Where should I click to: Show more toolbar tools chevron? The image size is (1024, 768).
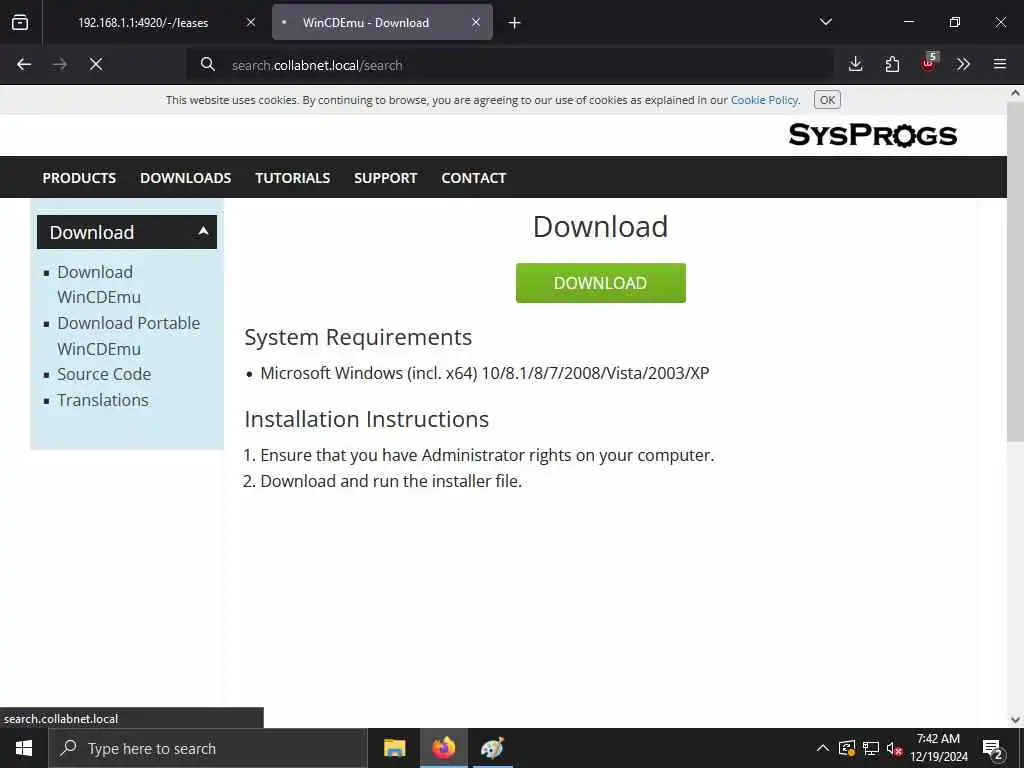coord(963,64)
